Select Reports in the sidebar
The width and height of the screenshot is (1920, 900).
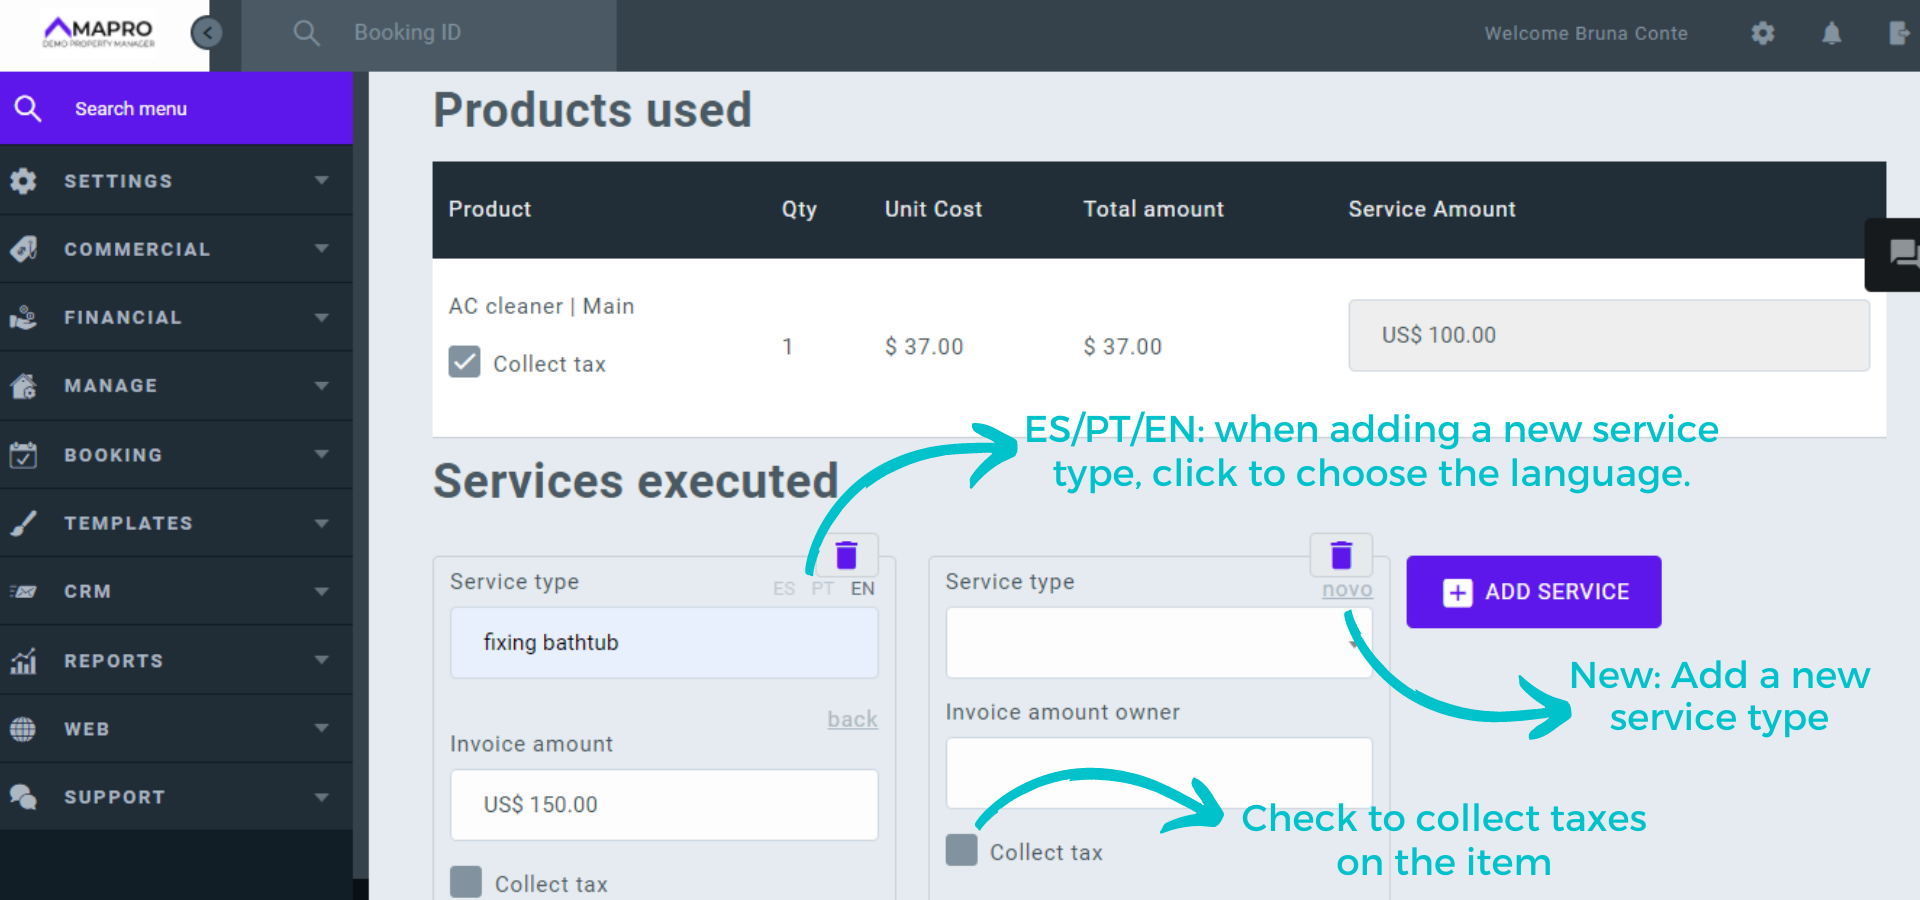coord(176,661)
